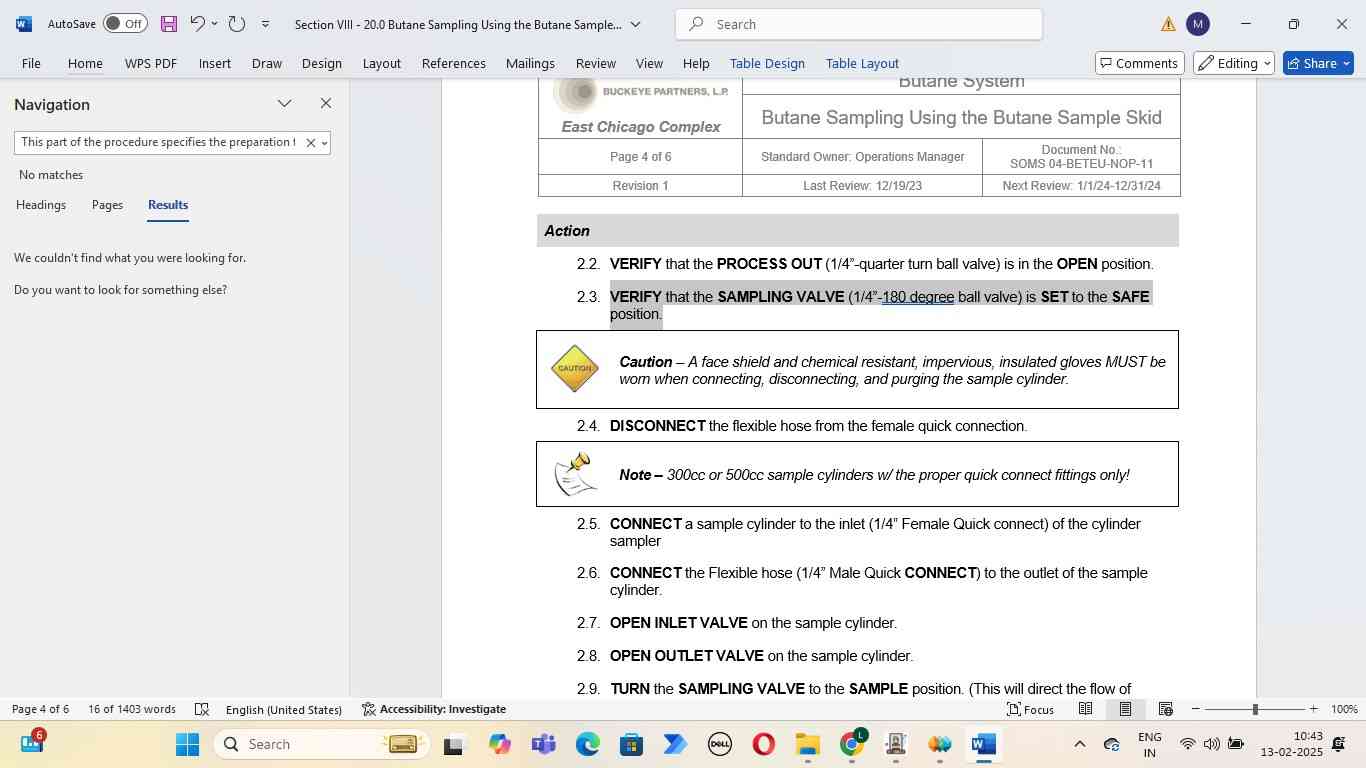The image size is (1366, 768).
Task: Open the user account avatar M
Action: tap(1198, 24)
